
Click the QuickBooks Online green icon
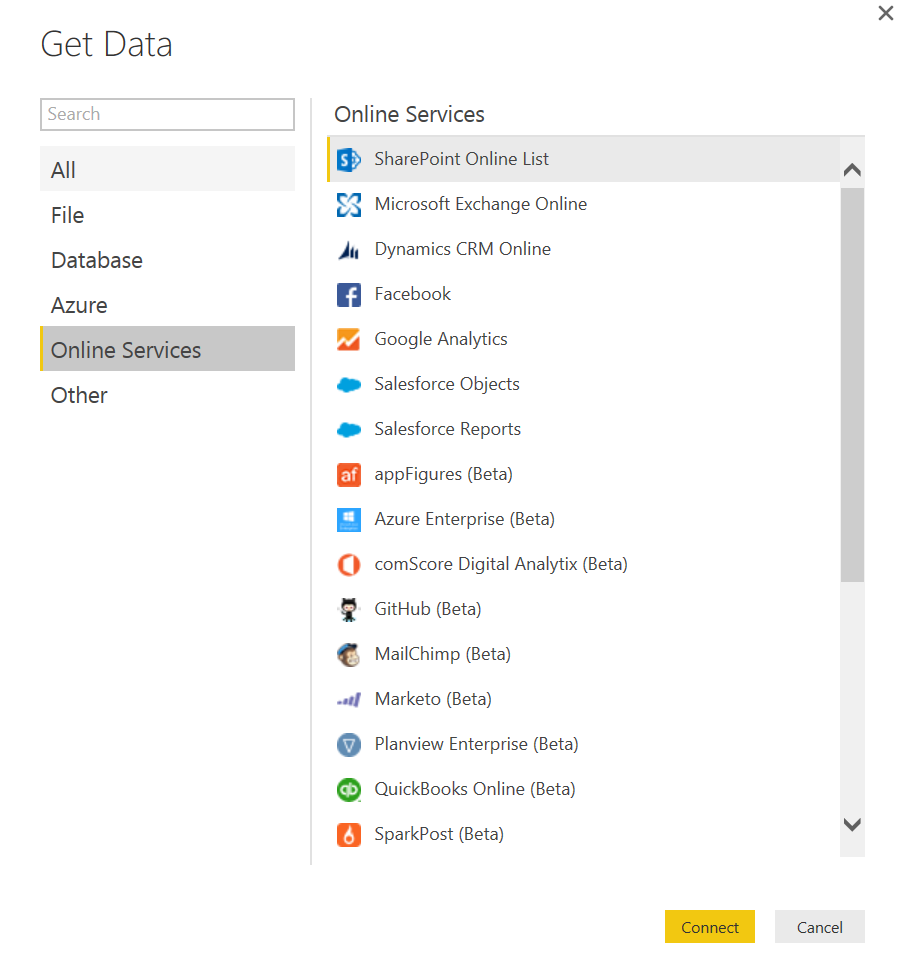(349, 789)
